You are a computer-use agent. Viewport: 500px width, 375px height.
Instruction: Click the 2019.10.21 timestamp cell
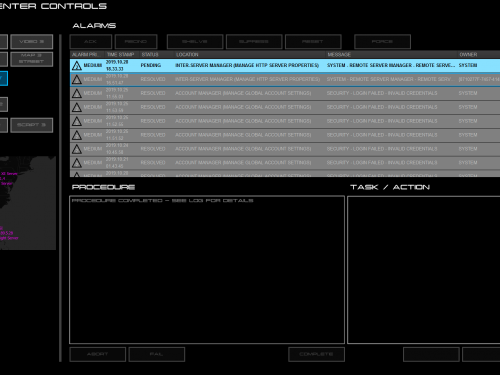(x=115, y=163)
